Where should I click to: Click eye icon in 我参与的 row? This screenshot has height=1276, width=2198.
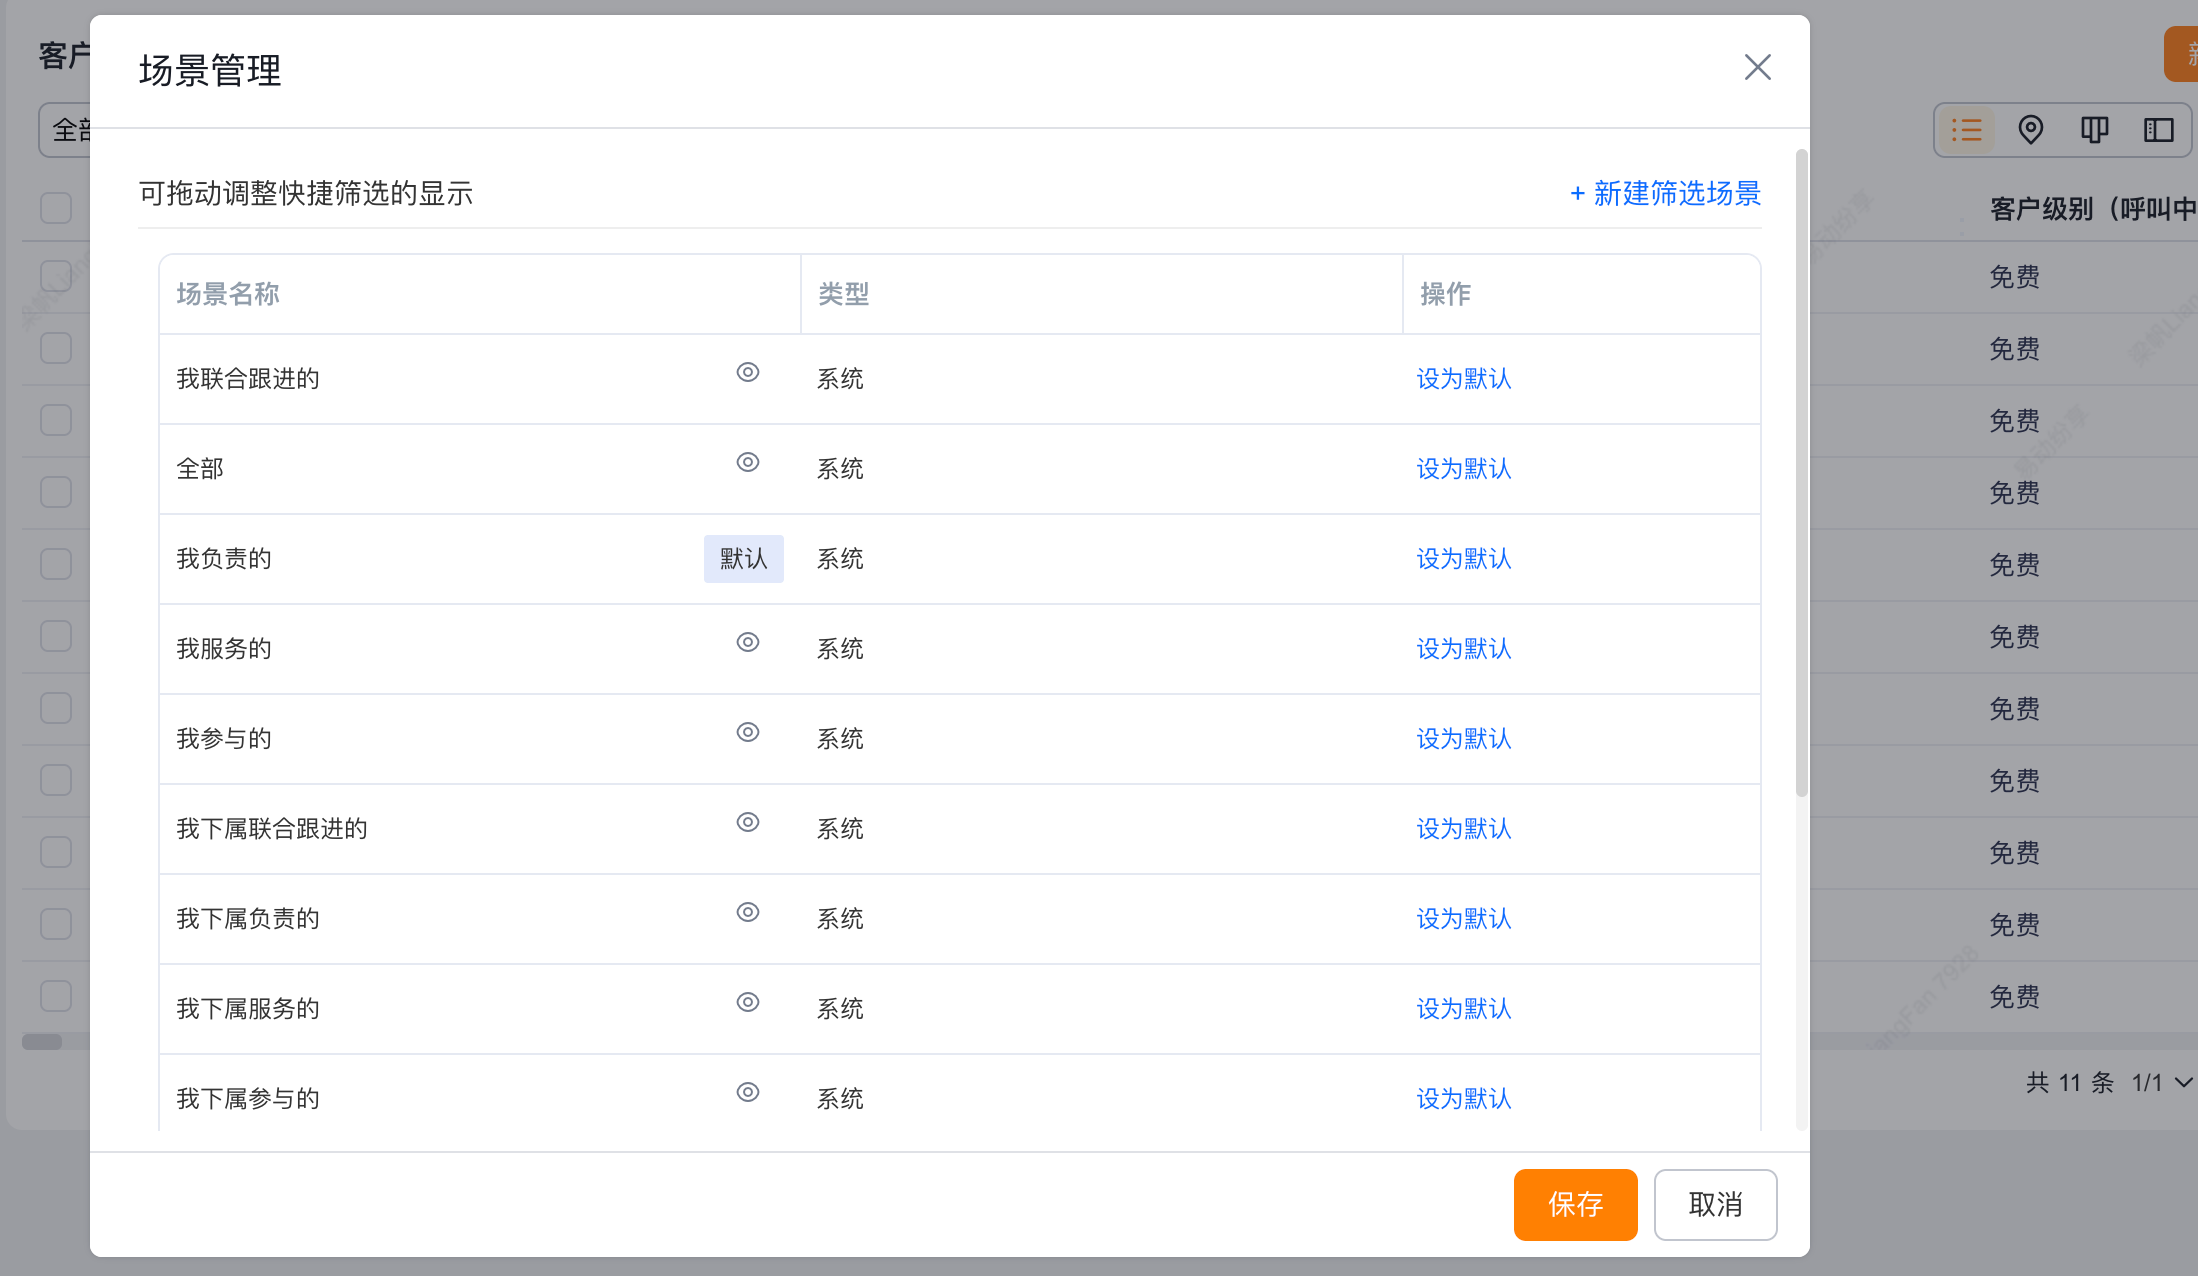[x=747, y=732]
